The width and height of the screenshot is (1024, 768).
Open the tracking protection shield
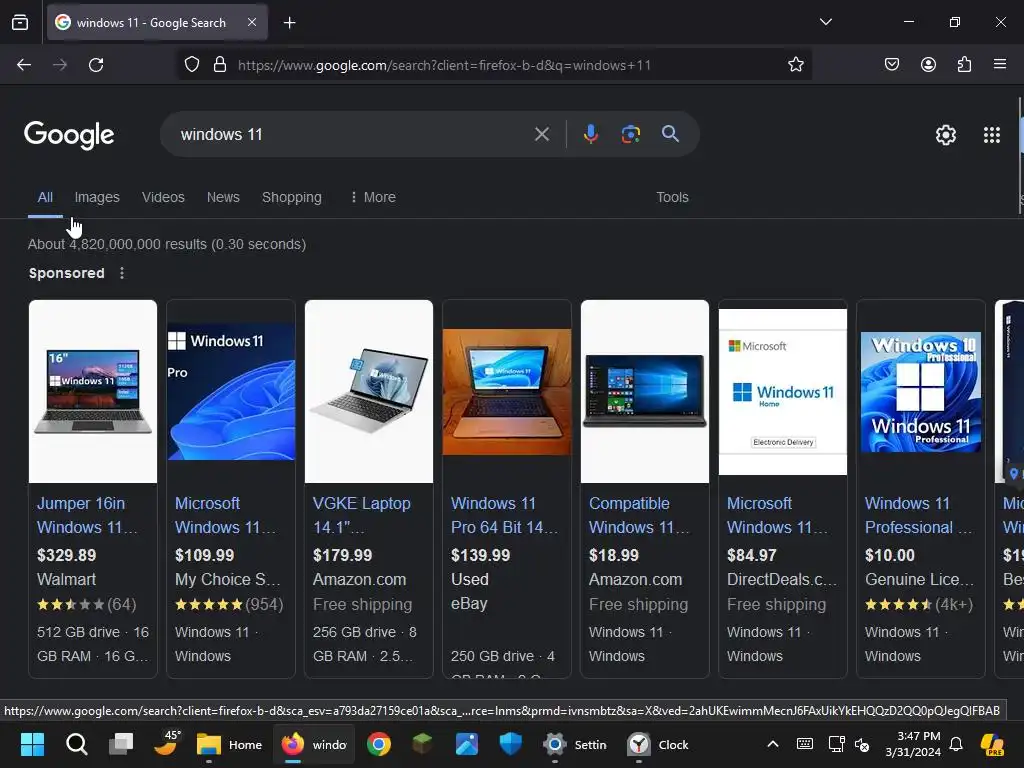point(191,65)
